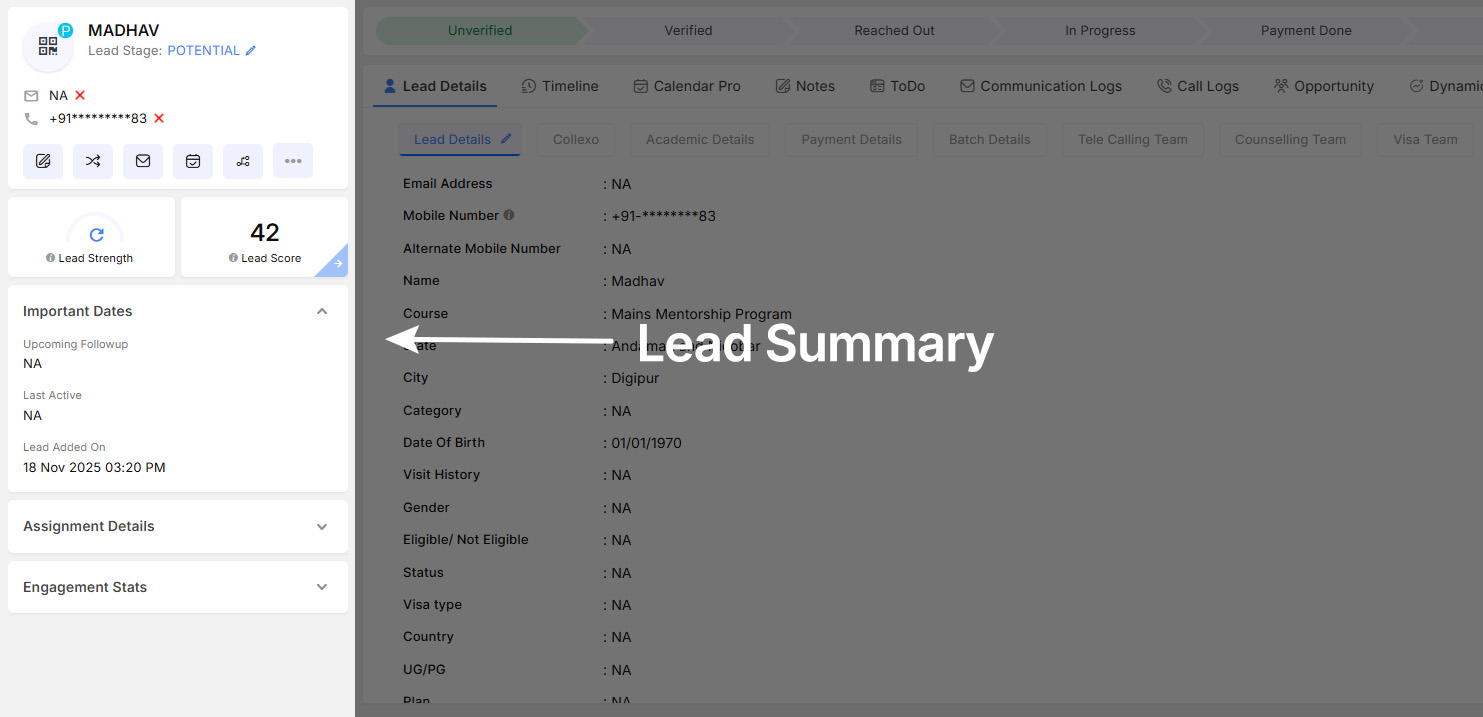The image size is (1483, 717).
Task: Open the three-dots more actions menu
Action: 293,161
